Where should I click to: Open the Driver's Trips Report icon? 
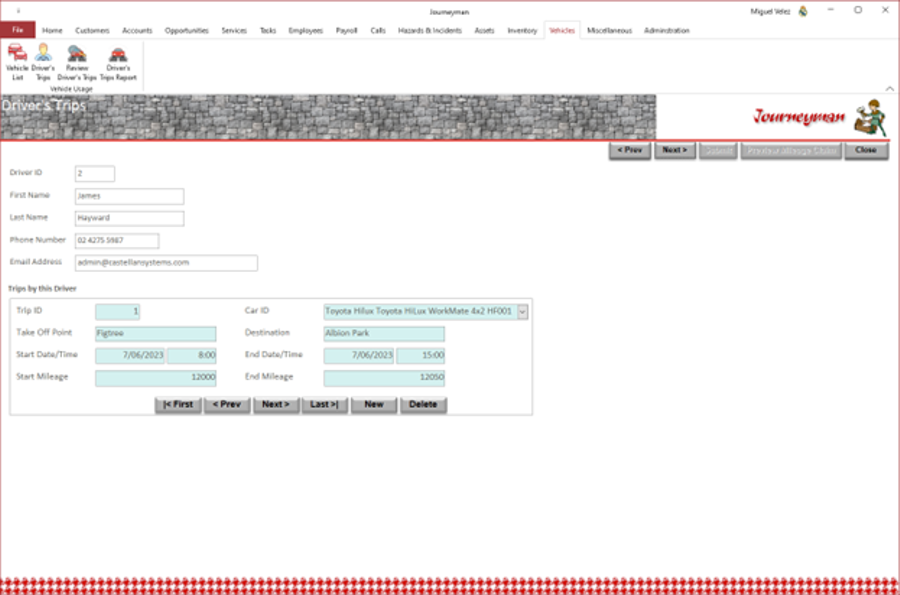click(118, 63)
